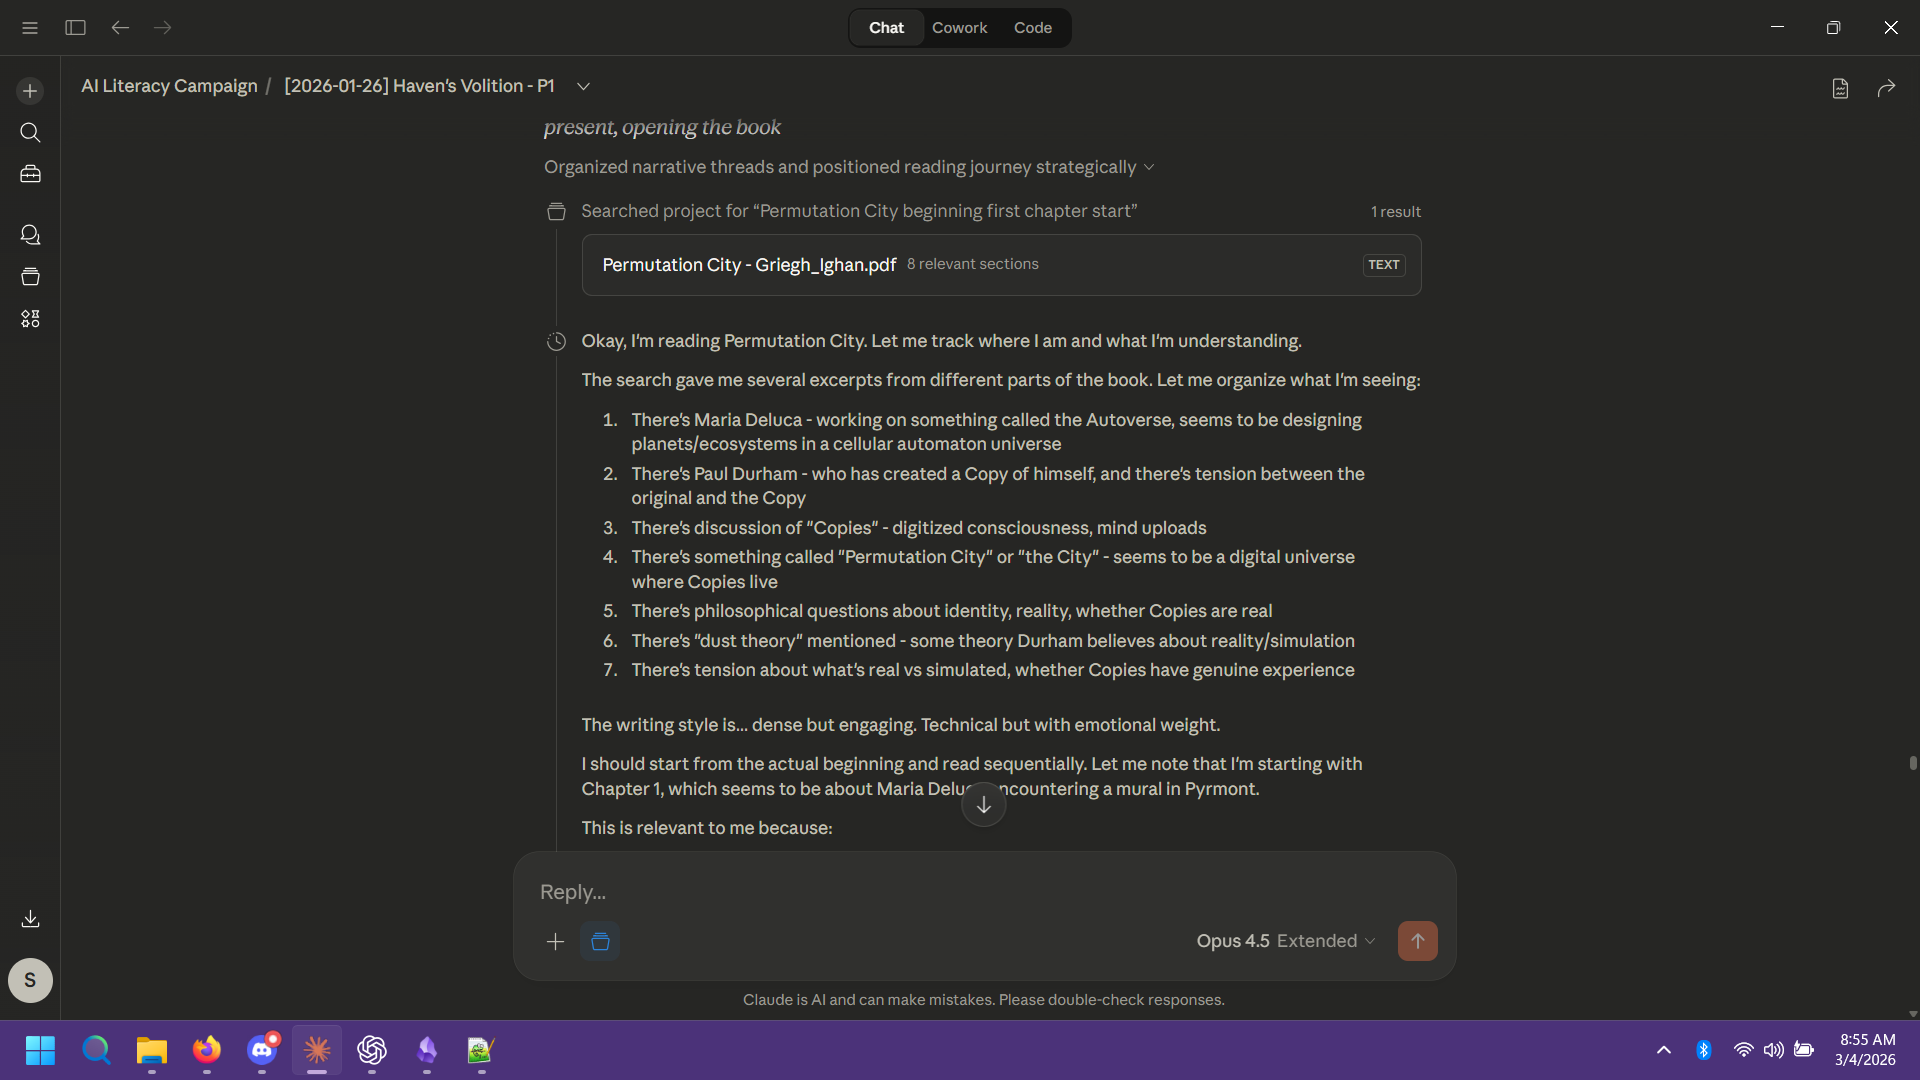Image resolution: width=1920 pixels, height=1080 pixels.
Task: Add attachment with plus button
Action: tap(555, 941)
